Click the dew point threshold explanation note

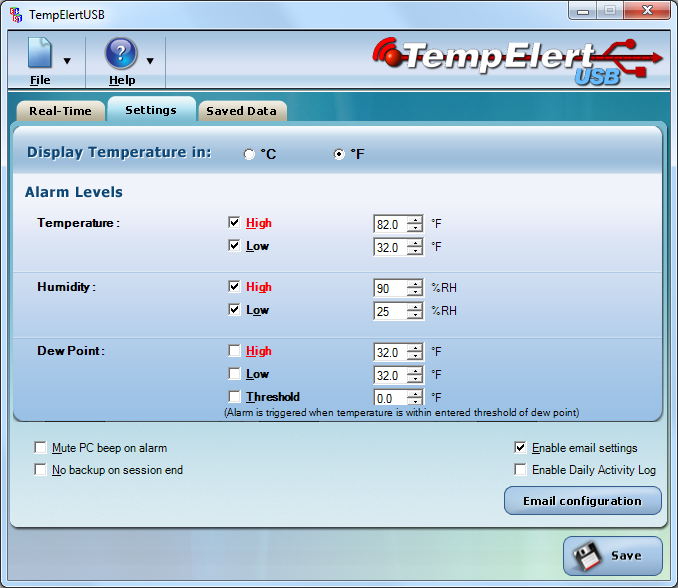tap(401, 412)
